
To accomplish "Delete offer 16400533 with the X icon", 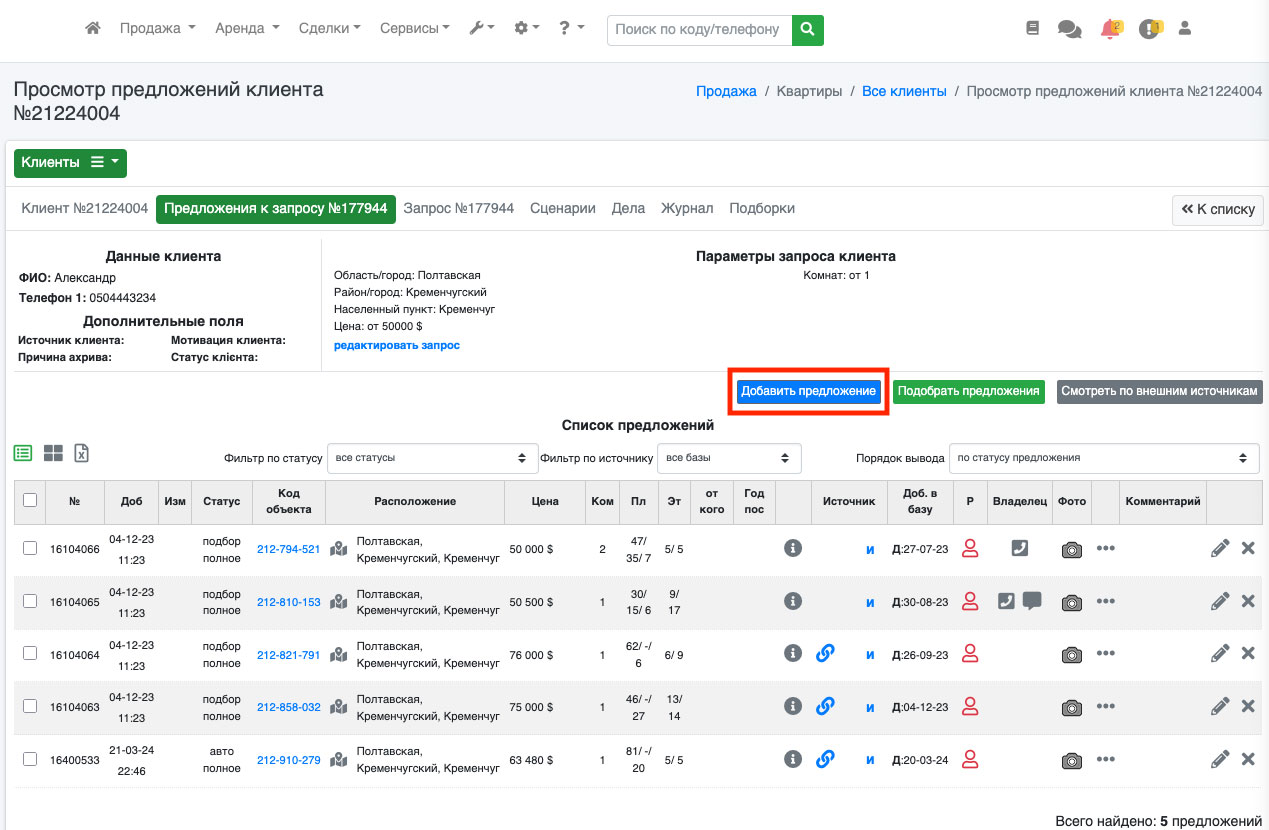I will [1248, 759].
